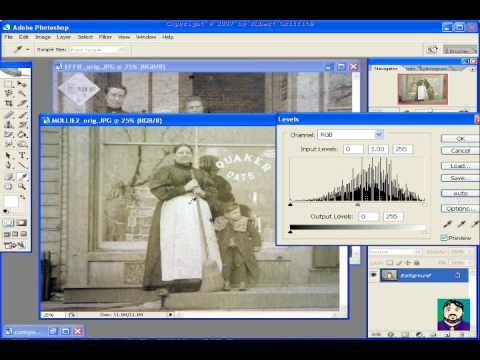Select the Zoom tool

pyautogui.click(x=22, y=186)
